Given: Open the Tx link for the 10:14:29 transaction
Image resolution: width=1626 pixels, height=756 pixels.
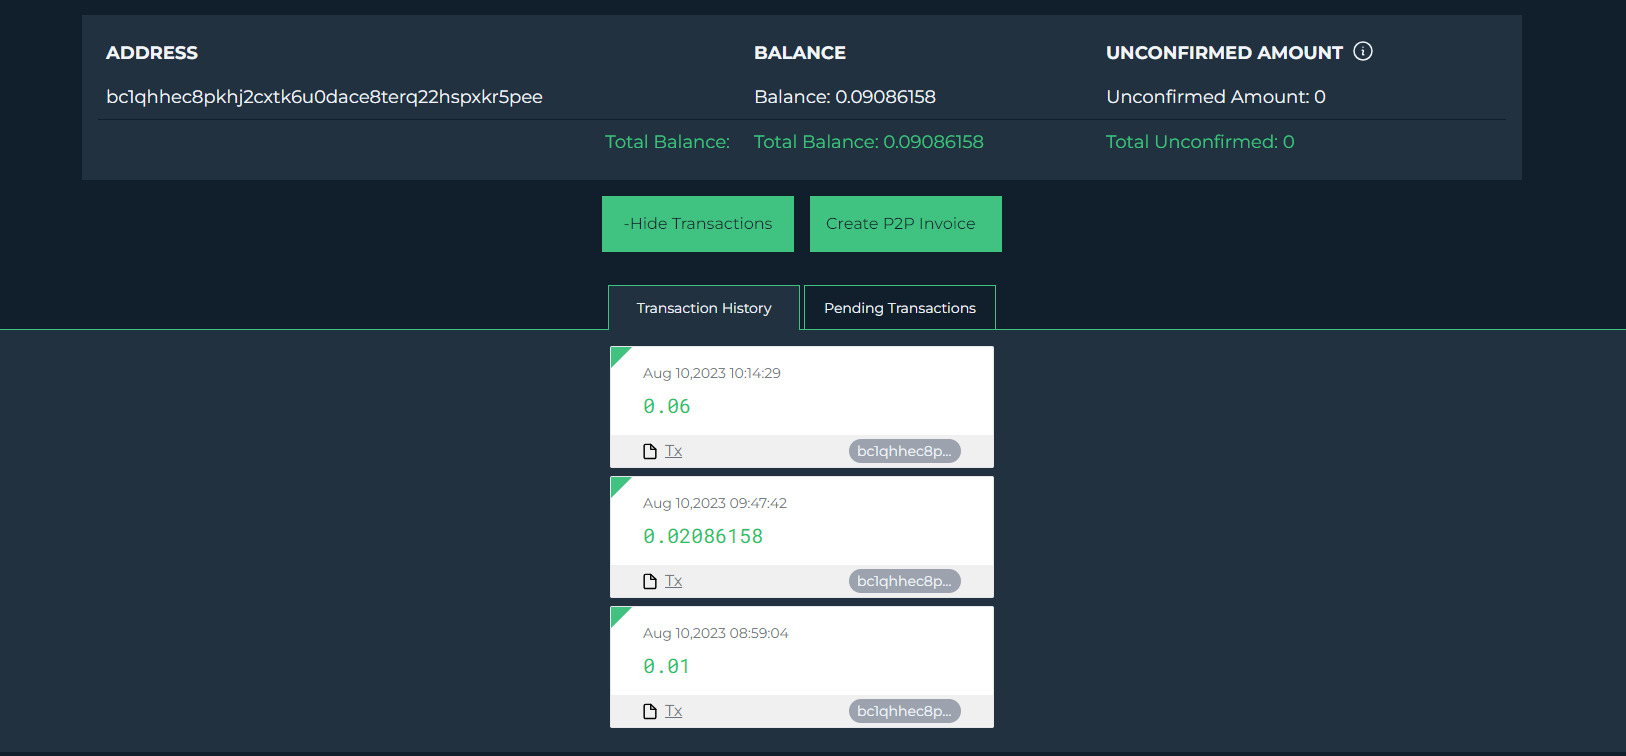Looking at the screenshot, I should tap(674, 451).
